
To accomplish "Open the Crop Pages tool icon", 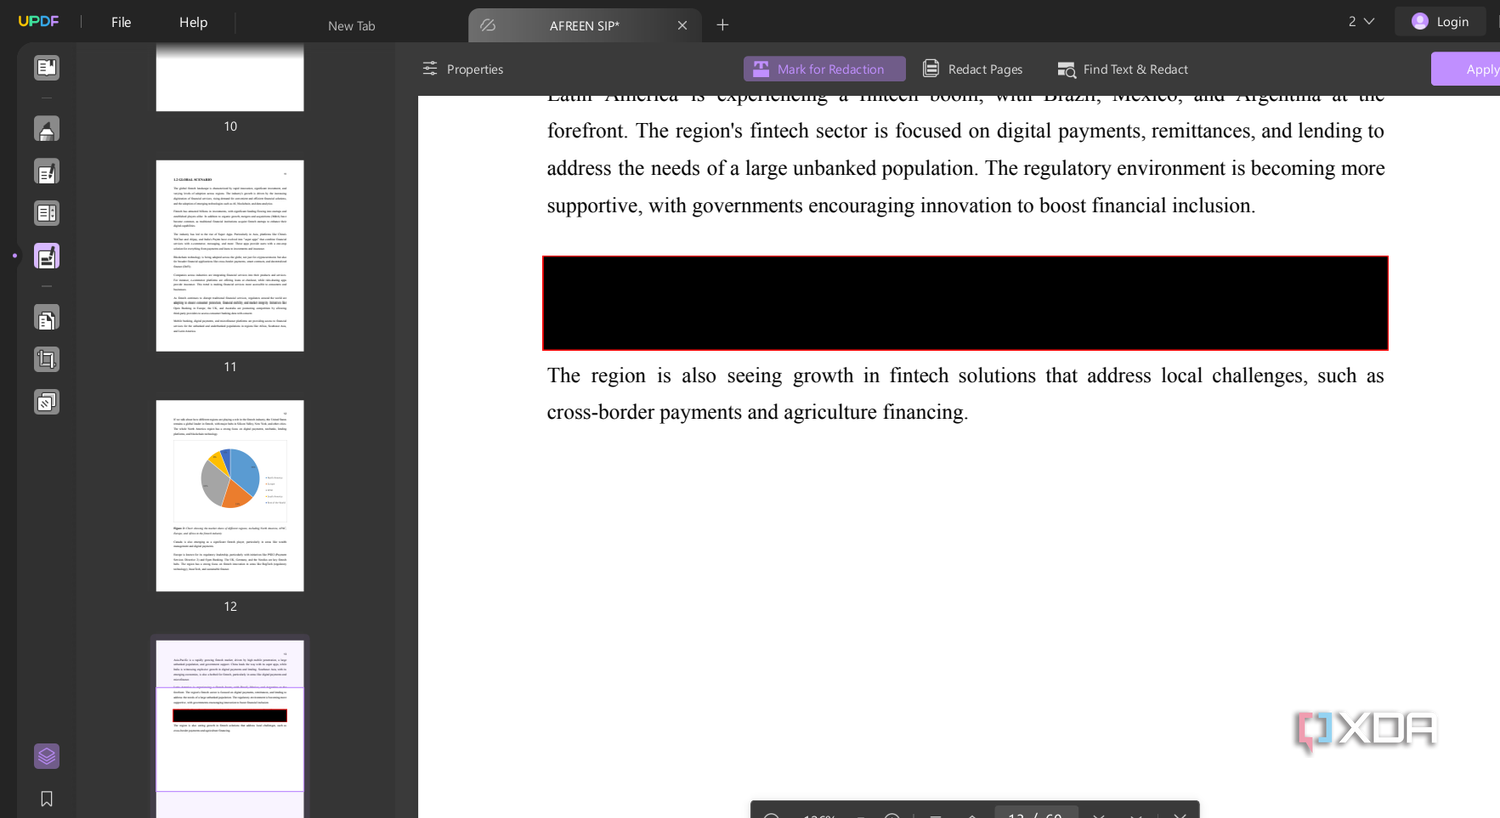I will 46,359.
